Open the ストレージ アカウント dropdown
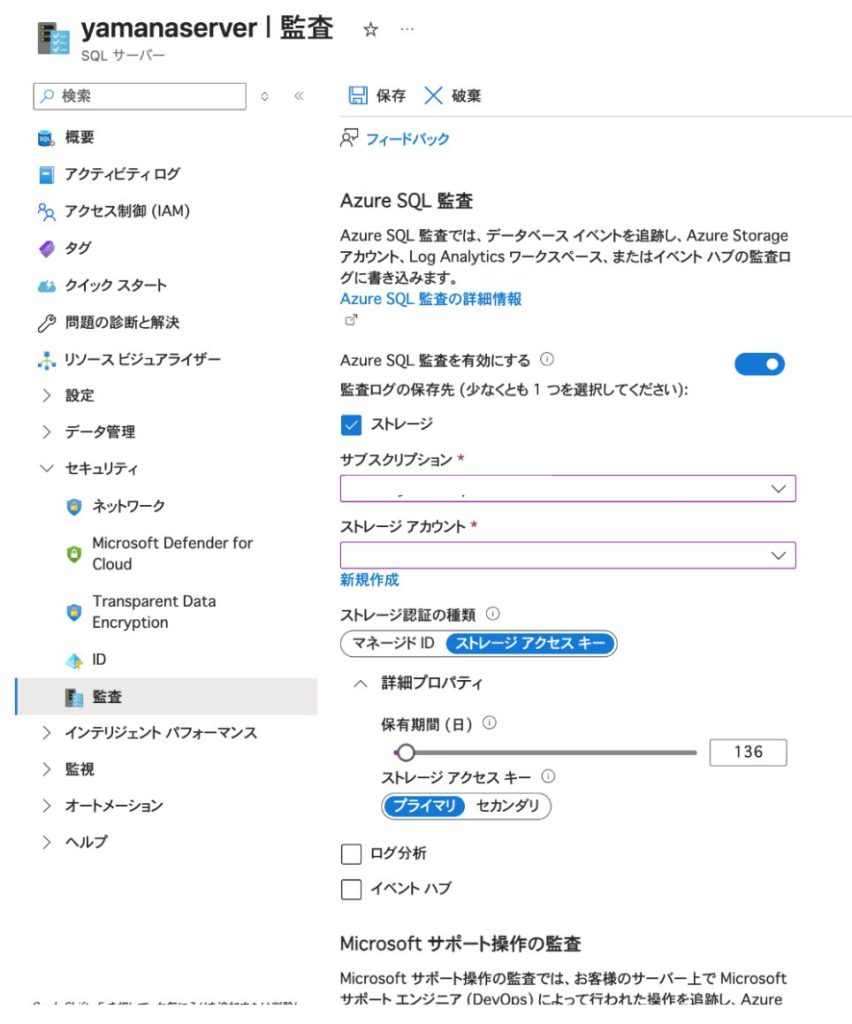 point(567,555)
